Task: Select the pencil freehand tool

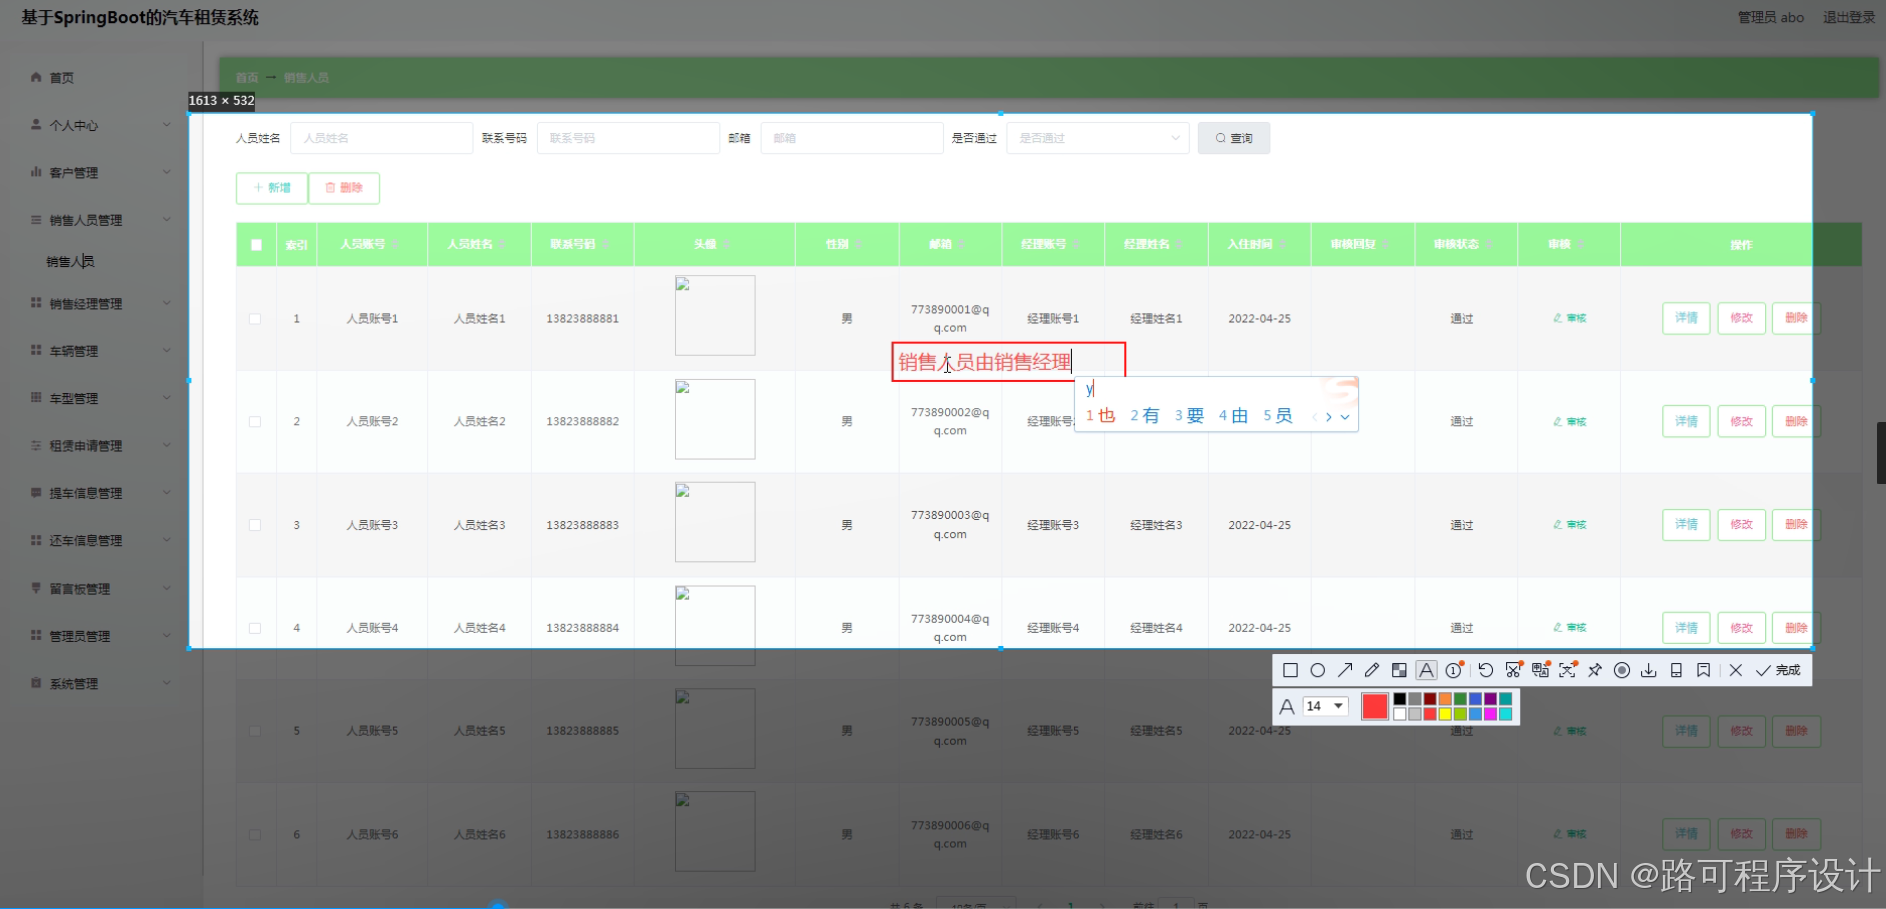Action: 1372,670
